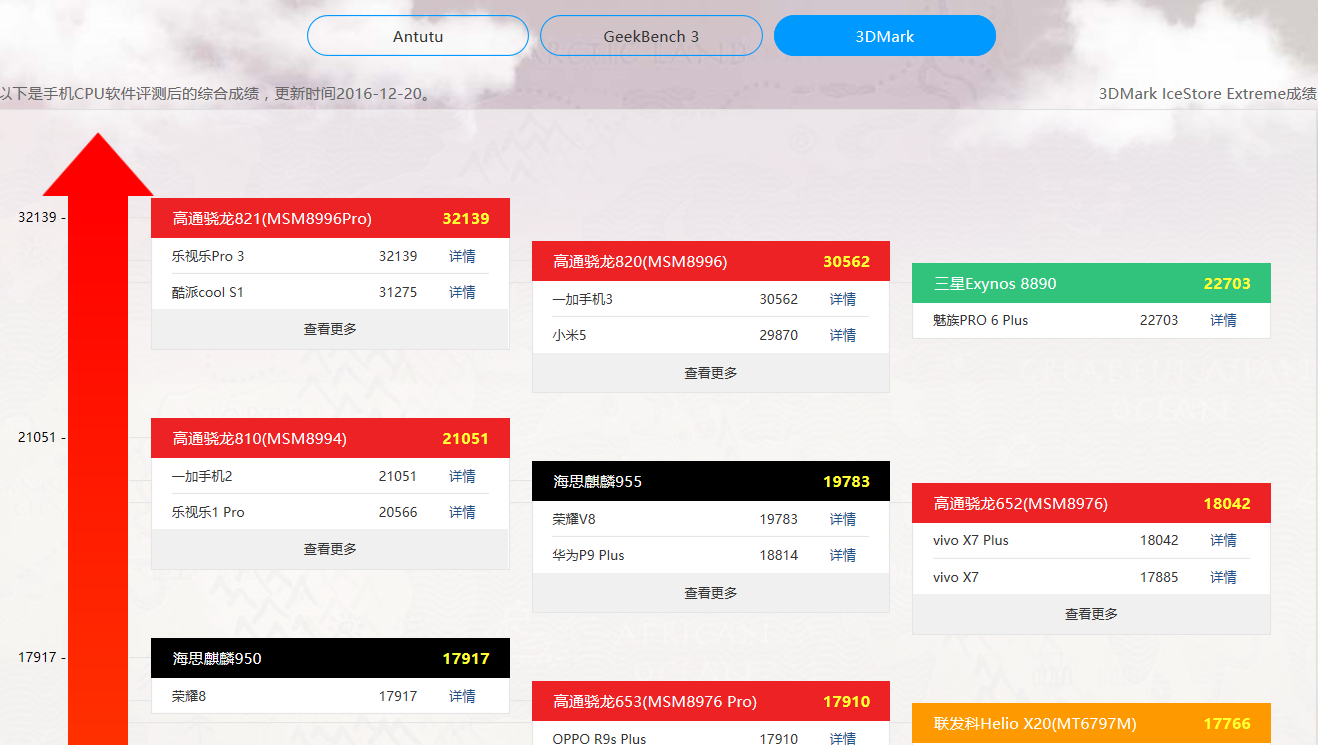
Task: Select the orange 联发科Helio X20 header
Action: pyautogui.click(x=1091, y=723)
